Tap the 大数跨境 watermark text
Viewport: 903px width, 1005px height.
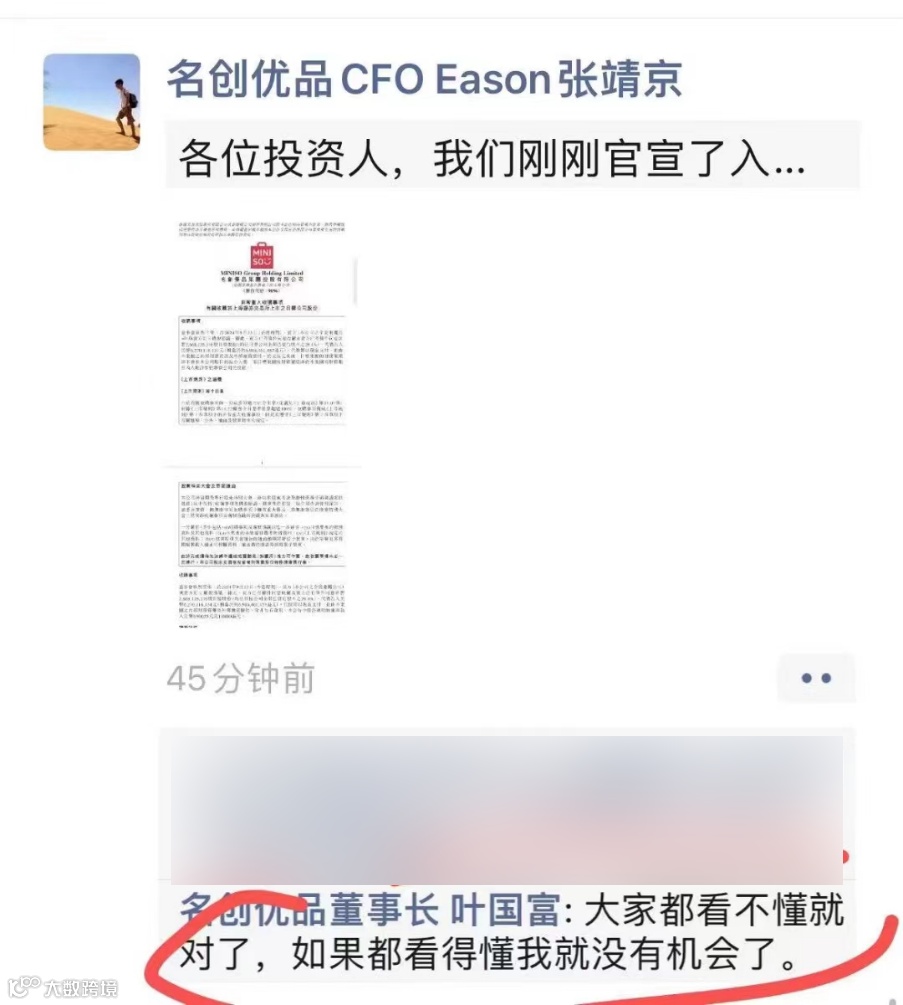81,988
